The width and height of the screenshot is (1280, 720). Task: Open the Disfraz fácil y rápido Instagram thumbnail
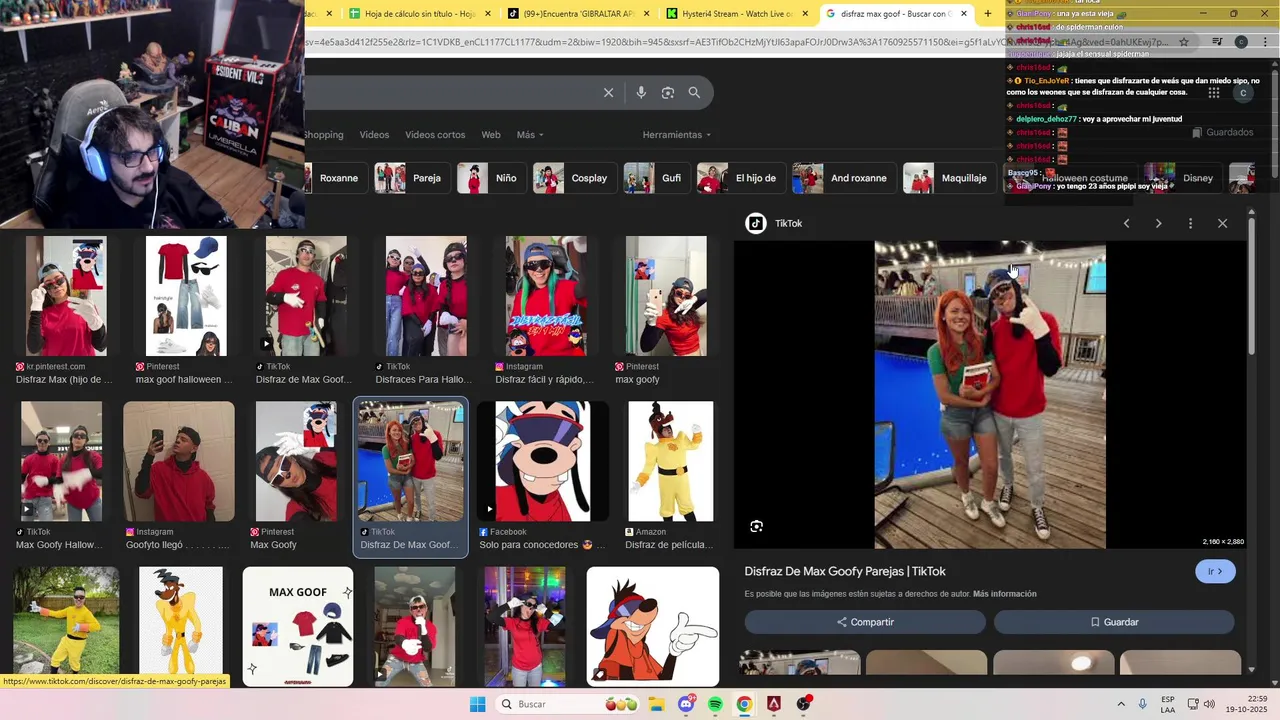coord(546,296)
